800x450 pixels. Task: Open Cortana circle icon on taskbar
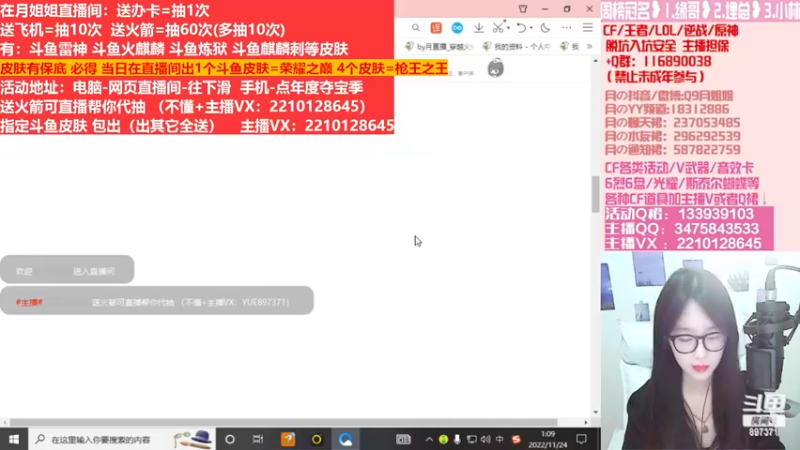(230, 439)
